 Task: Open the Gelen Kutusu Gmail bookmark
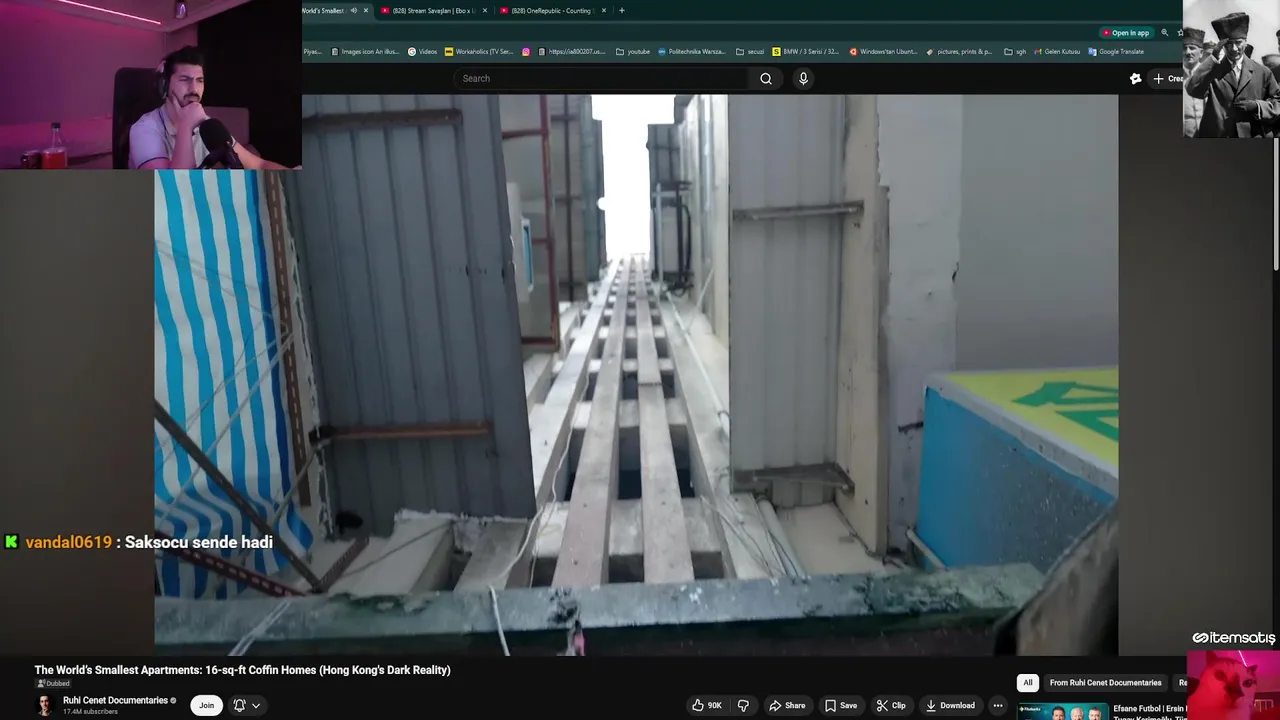(x=1057, y=52)
